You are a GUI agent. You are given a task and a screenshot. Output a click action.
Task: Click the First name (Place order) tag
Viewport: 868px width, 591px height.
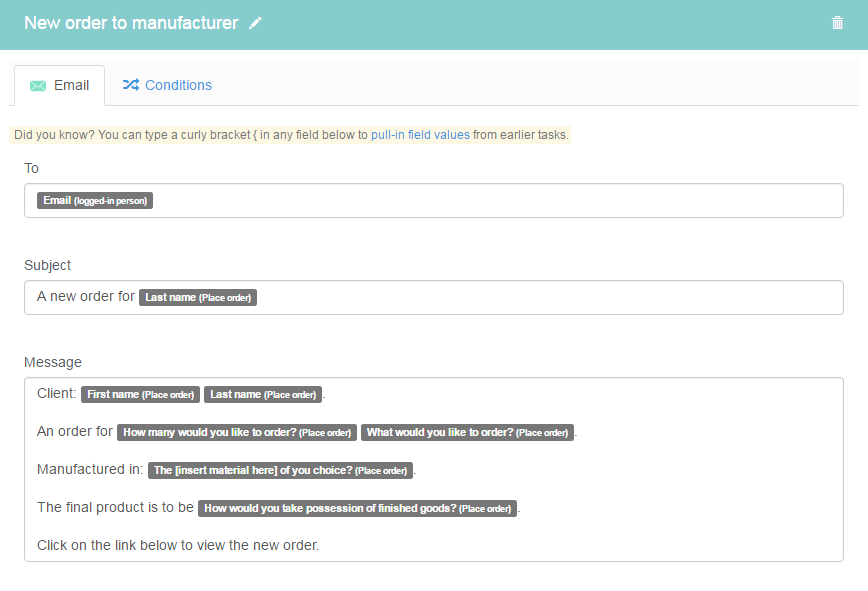140,395
